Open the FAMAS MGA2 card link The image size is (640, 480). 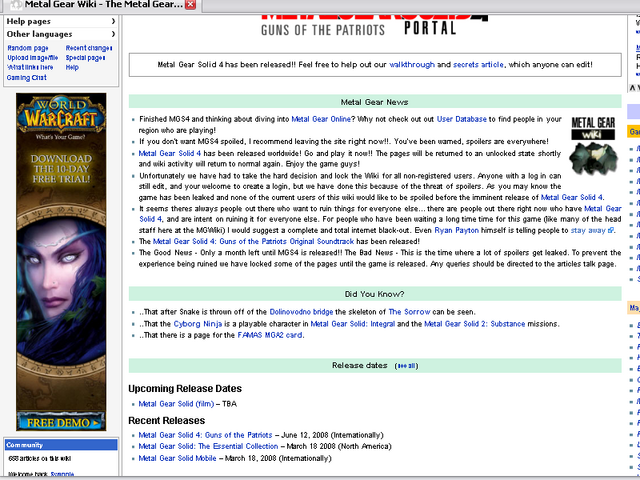tap(270, 335)
